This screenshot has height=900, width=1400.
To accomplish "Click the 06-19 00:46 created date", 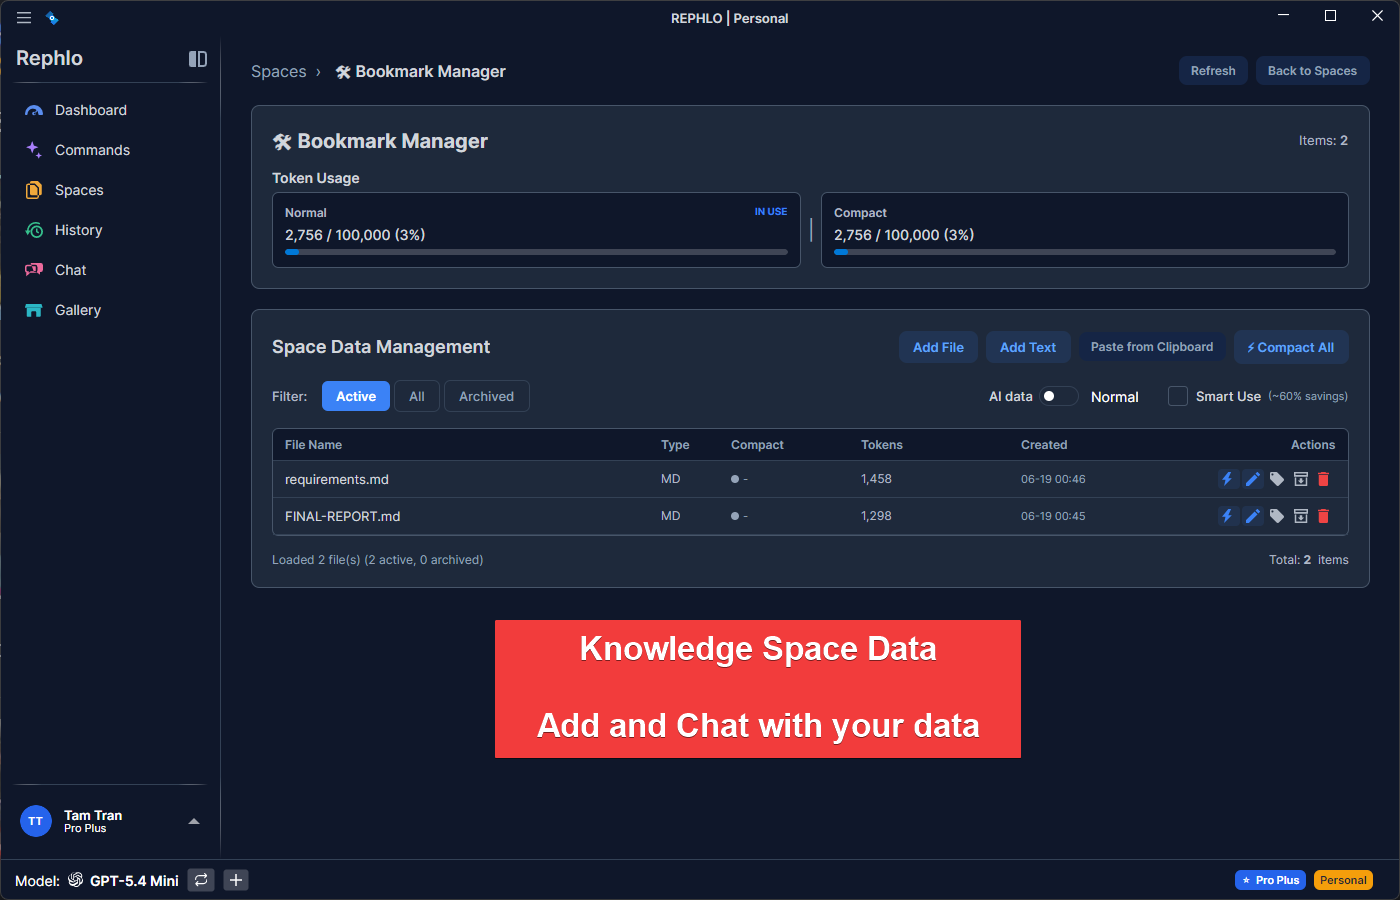I will (x=1053, y=479).
